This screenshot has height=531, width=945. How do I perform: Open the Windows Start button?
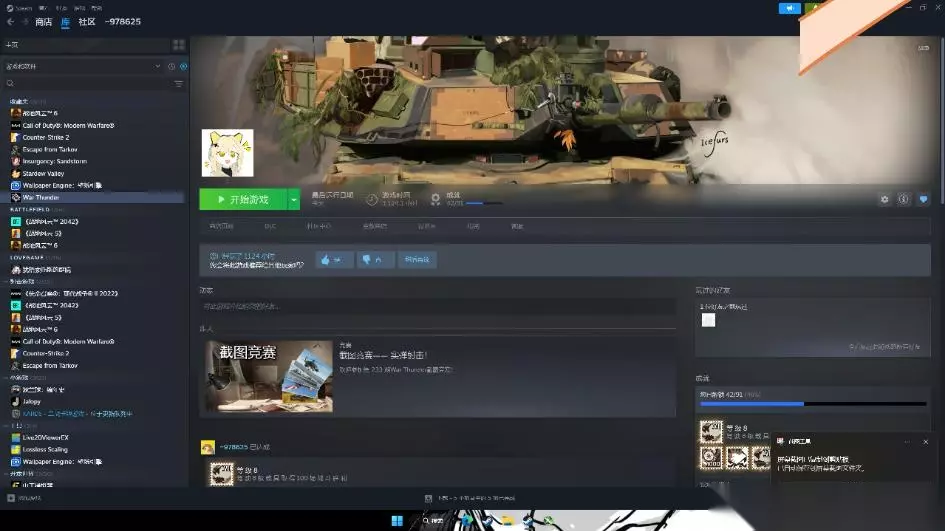(397, 521)
